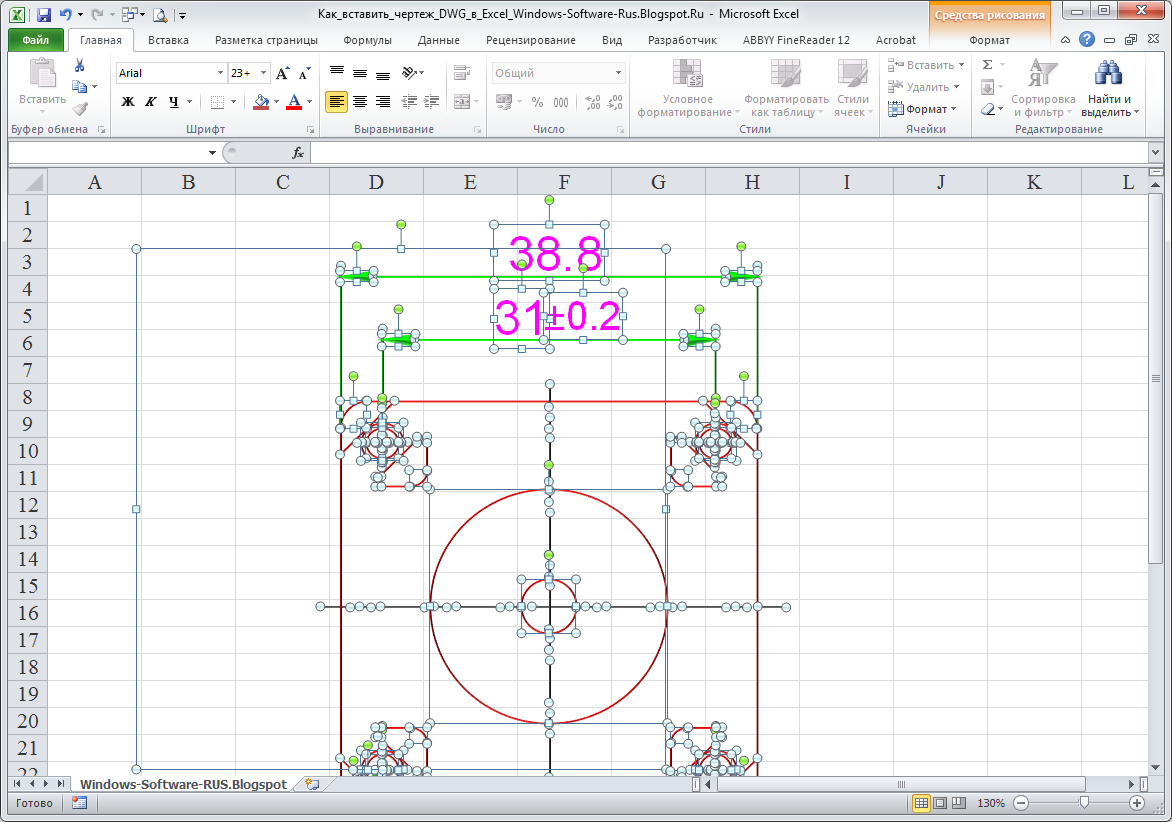Align text to middle vertically
The image size is (1172, 822).
tap(360, 72)
